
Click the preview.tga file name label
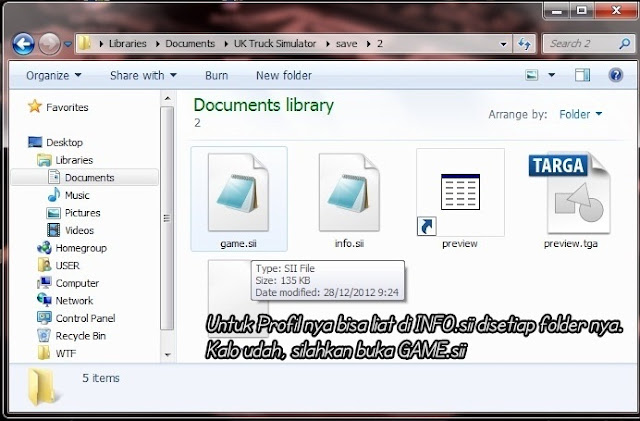[x=571, y=244]
